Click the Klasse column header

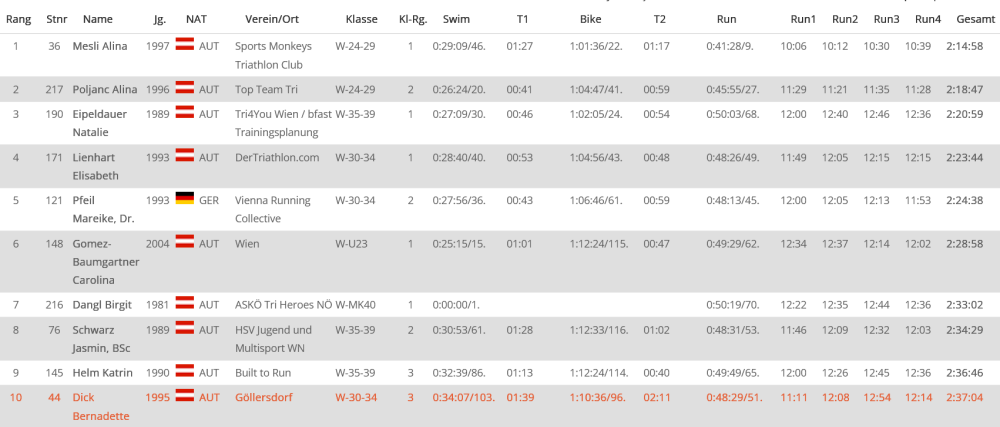point(361,19)
